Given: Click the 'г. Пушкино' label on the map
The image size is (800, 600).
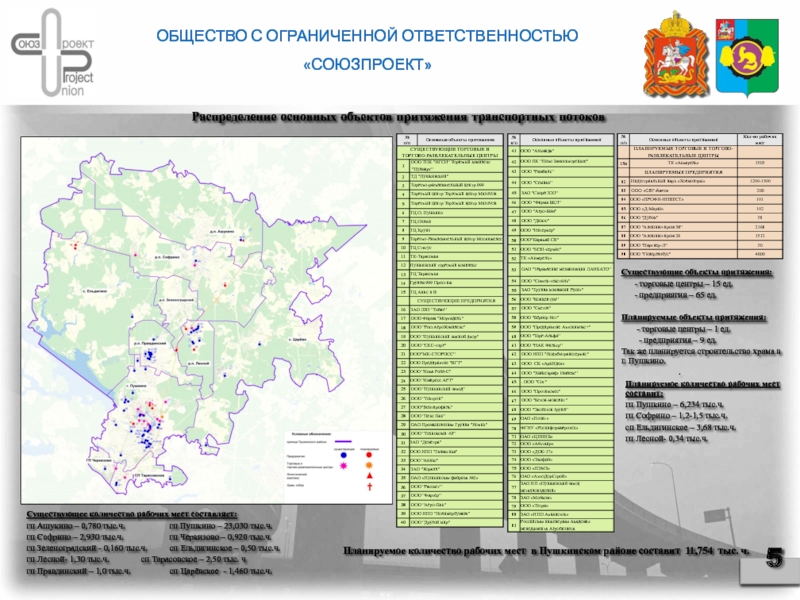Looking at the screenshot, I should (137, 386).
